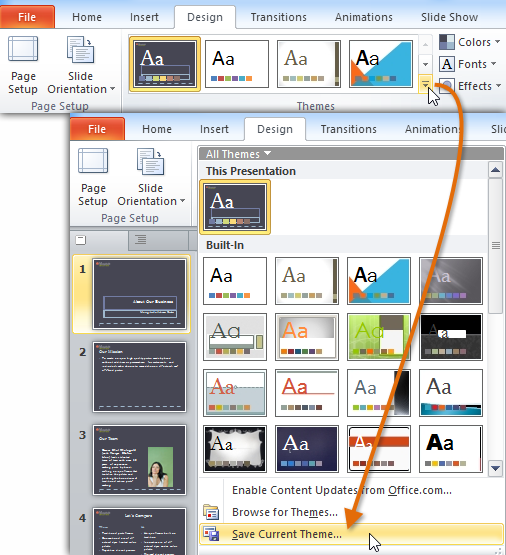Open the Colors dropdown

point(470,42)
